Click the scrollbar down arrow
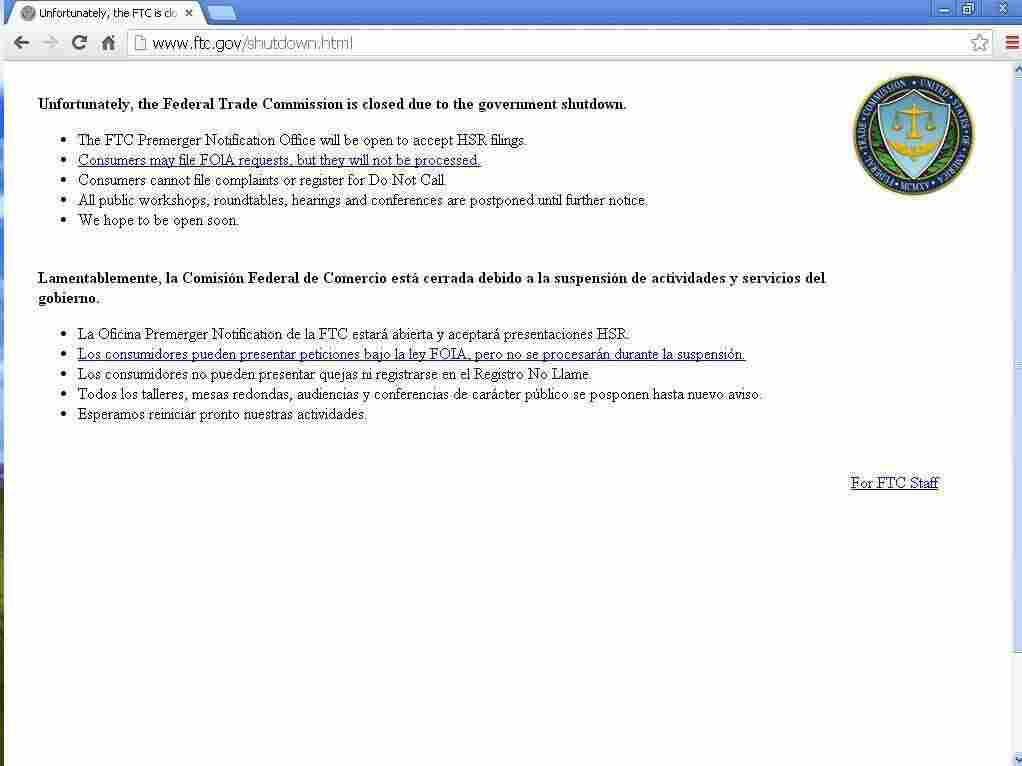1022x766 pixels. pos(1017,759)
